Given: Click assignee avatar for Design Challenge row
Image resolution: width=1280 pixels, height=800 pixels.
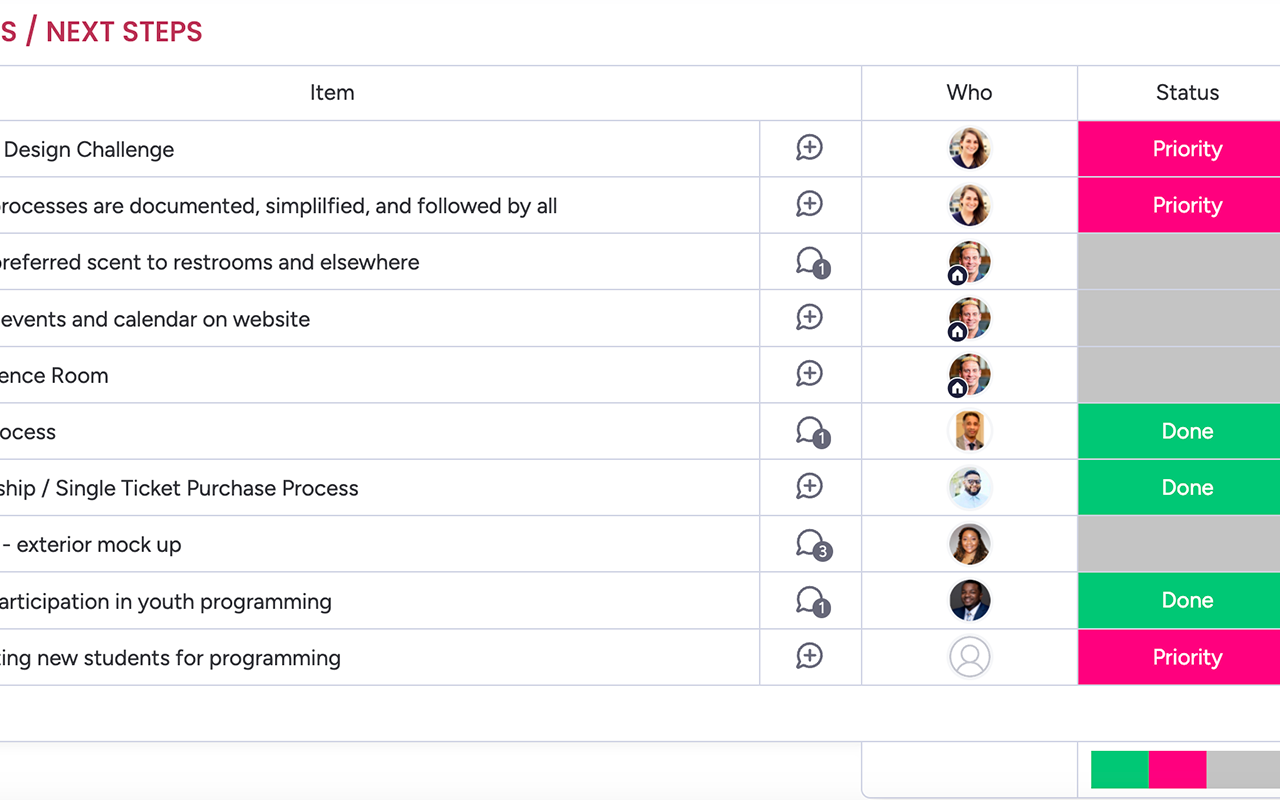Looking at the screenshot, I should [x=969, y=148].
